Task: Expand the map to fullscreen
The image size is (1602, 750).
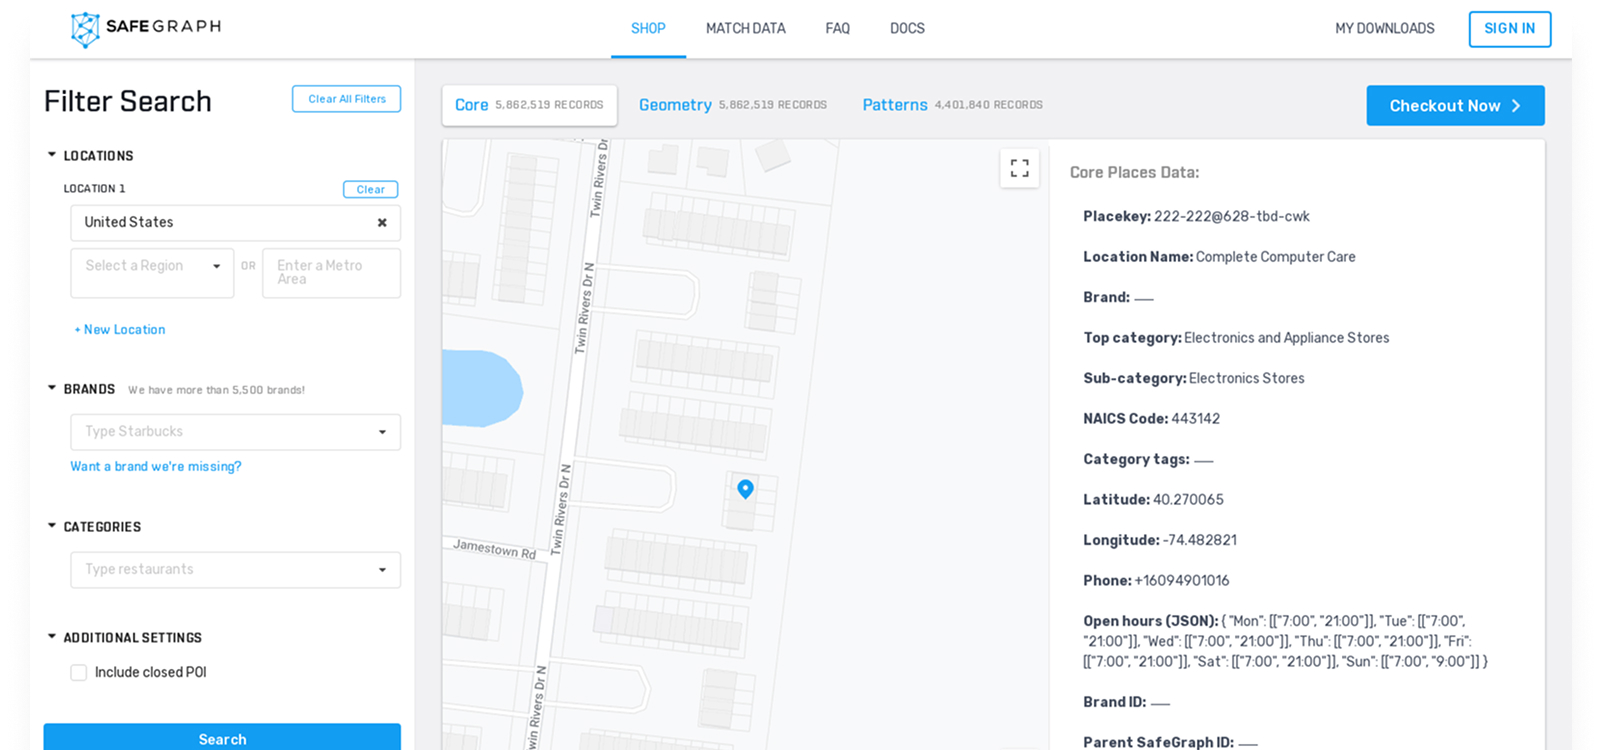Action: point(1019,168)
